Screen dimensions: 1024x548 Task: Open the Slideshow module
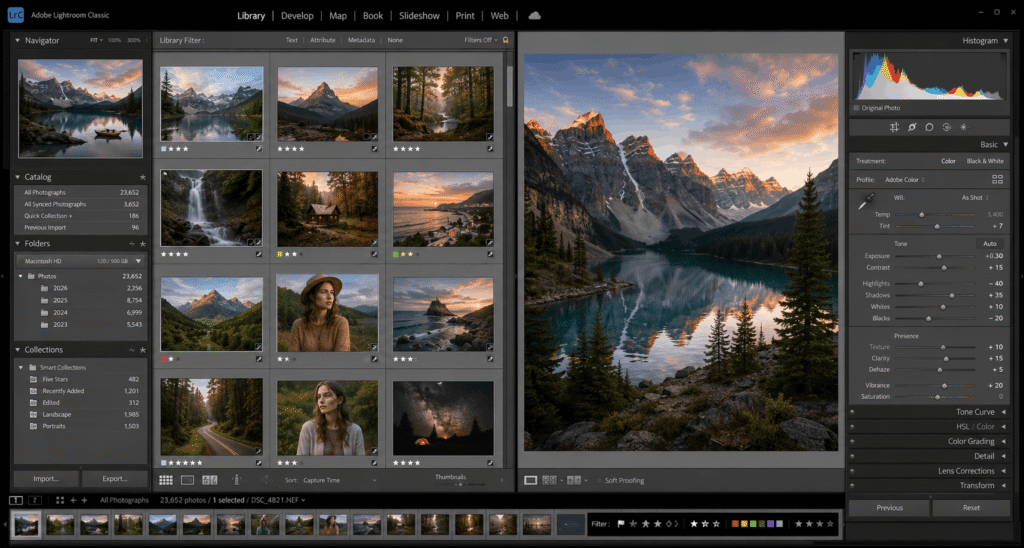click(419, 16)
